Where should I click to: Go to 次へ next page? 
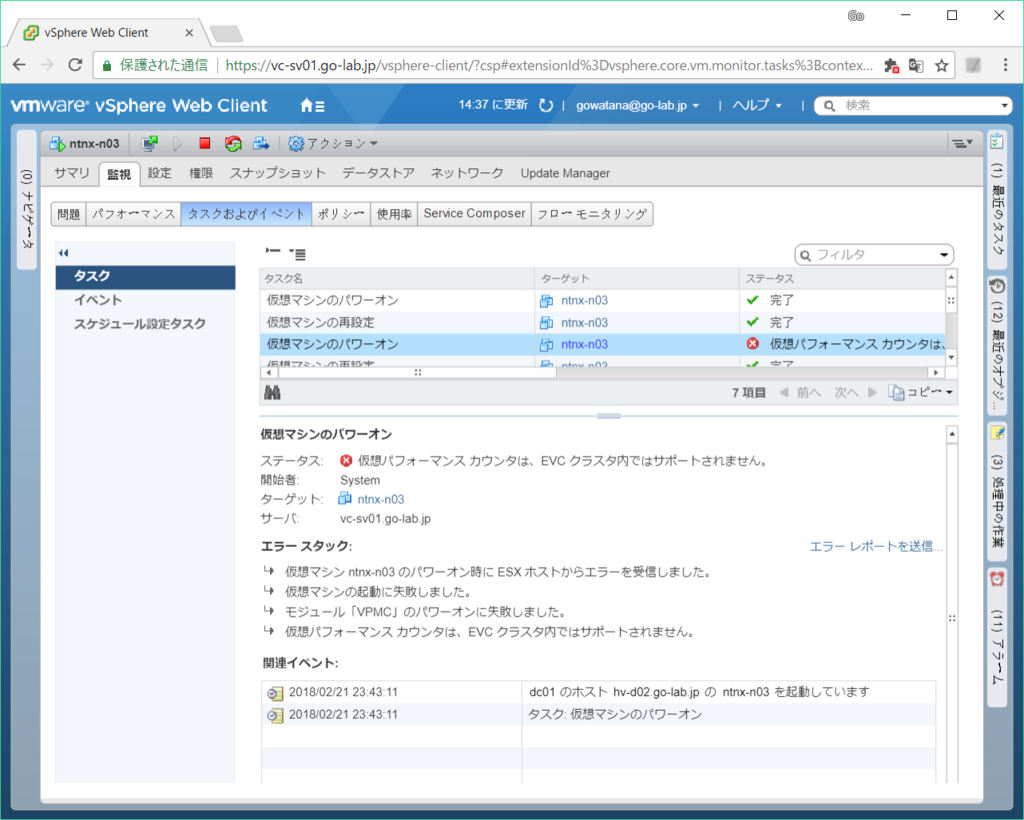click(855, 392)
